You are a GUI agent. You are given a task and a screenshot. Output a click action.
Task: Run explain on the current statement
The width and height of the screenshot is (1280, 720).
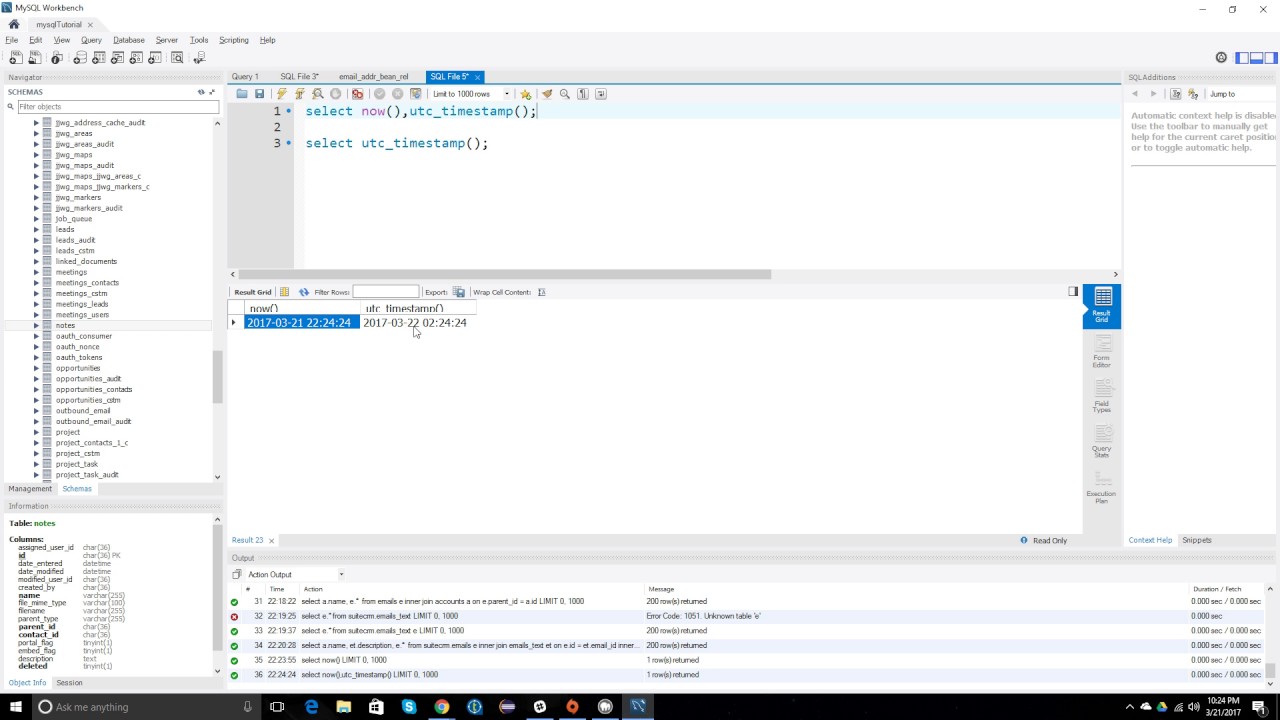click(318, 94)
